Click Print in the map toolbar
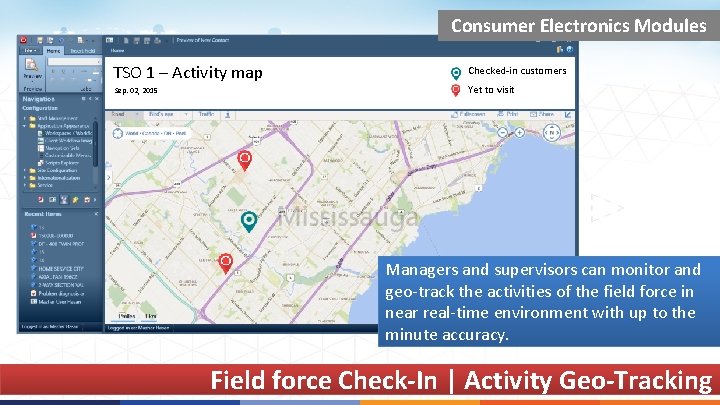This screenshot has width=720, height=405. coord(508,114)
